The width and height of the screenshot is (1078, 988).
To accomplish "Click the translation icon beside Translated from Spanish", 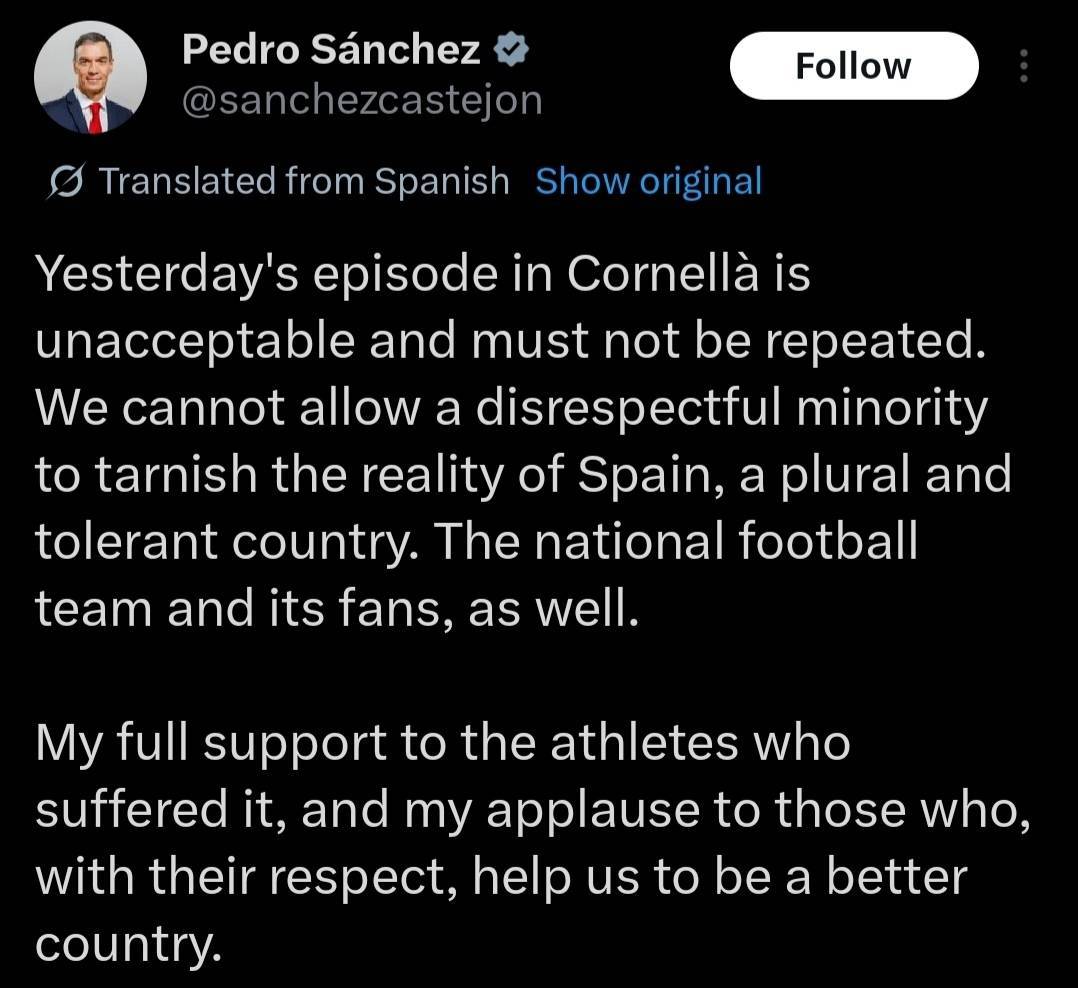I will 64,180.
